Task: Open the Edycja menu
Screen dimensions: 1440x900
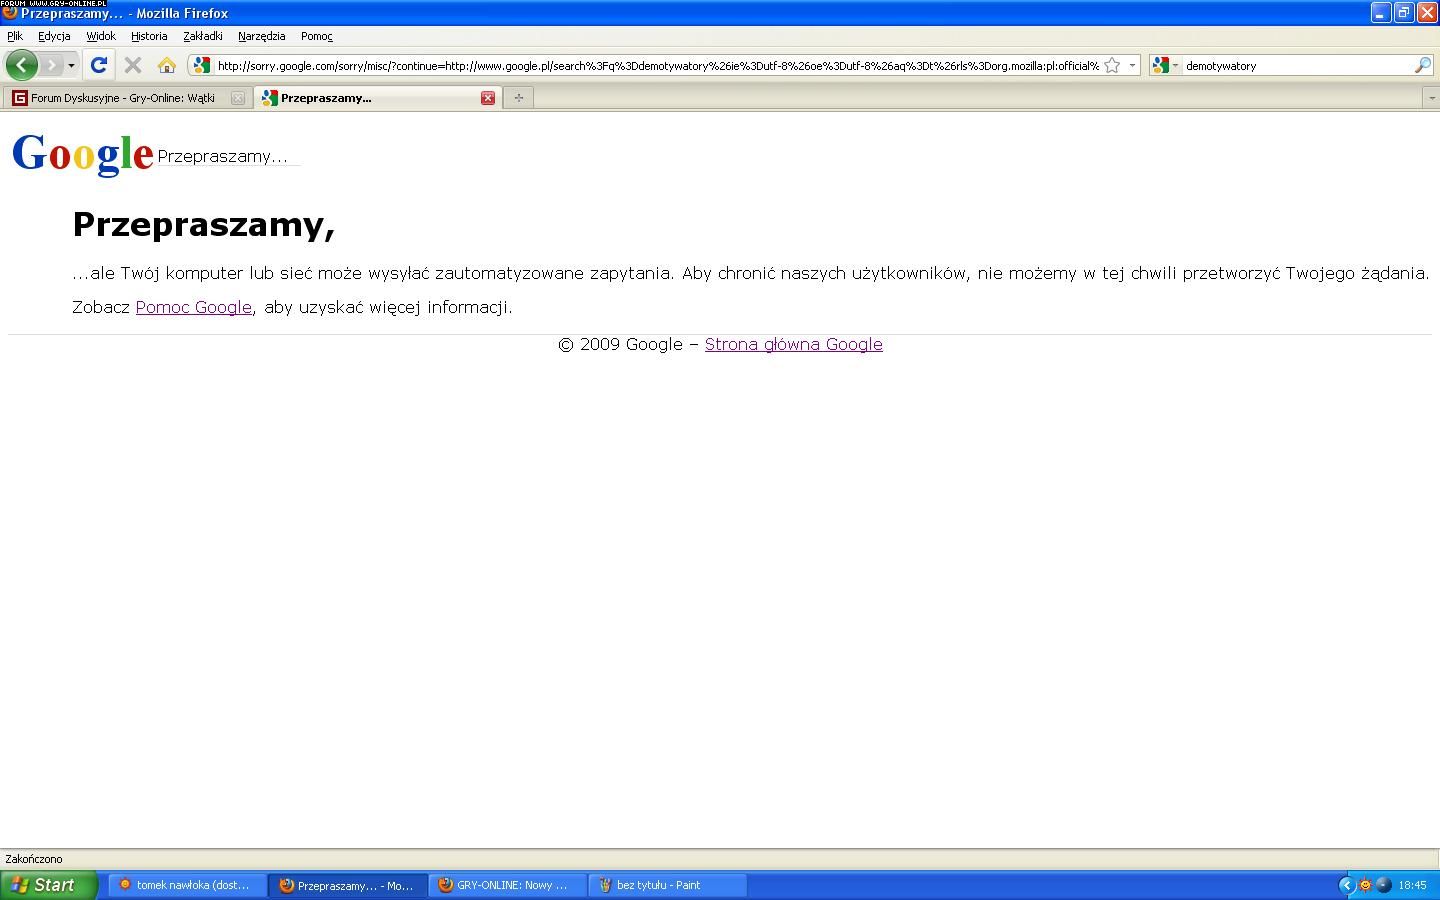Action: pyautogui.click(x=54, y=36)
